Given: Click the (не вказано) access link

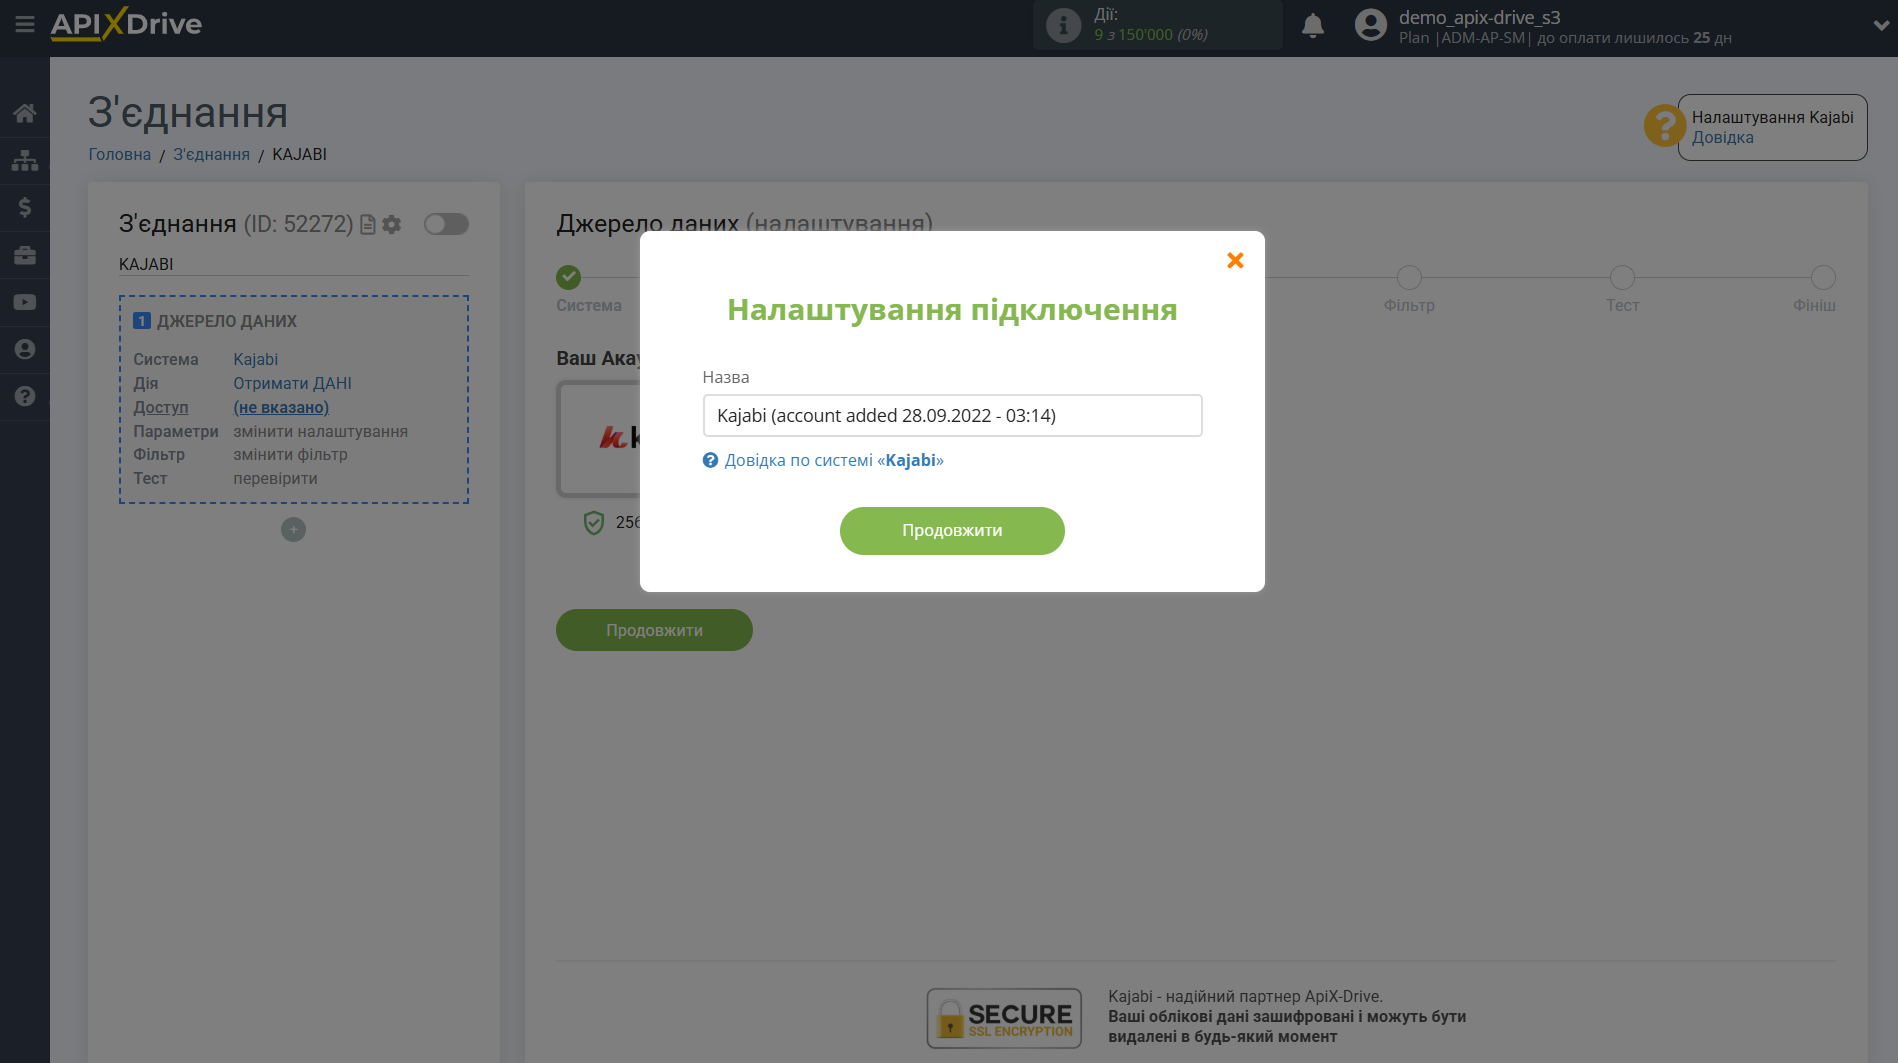Looking at the screenshot, I should pyautogui.click(x=281, y=407).
